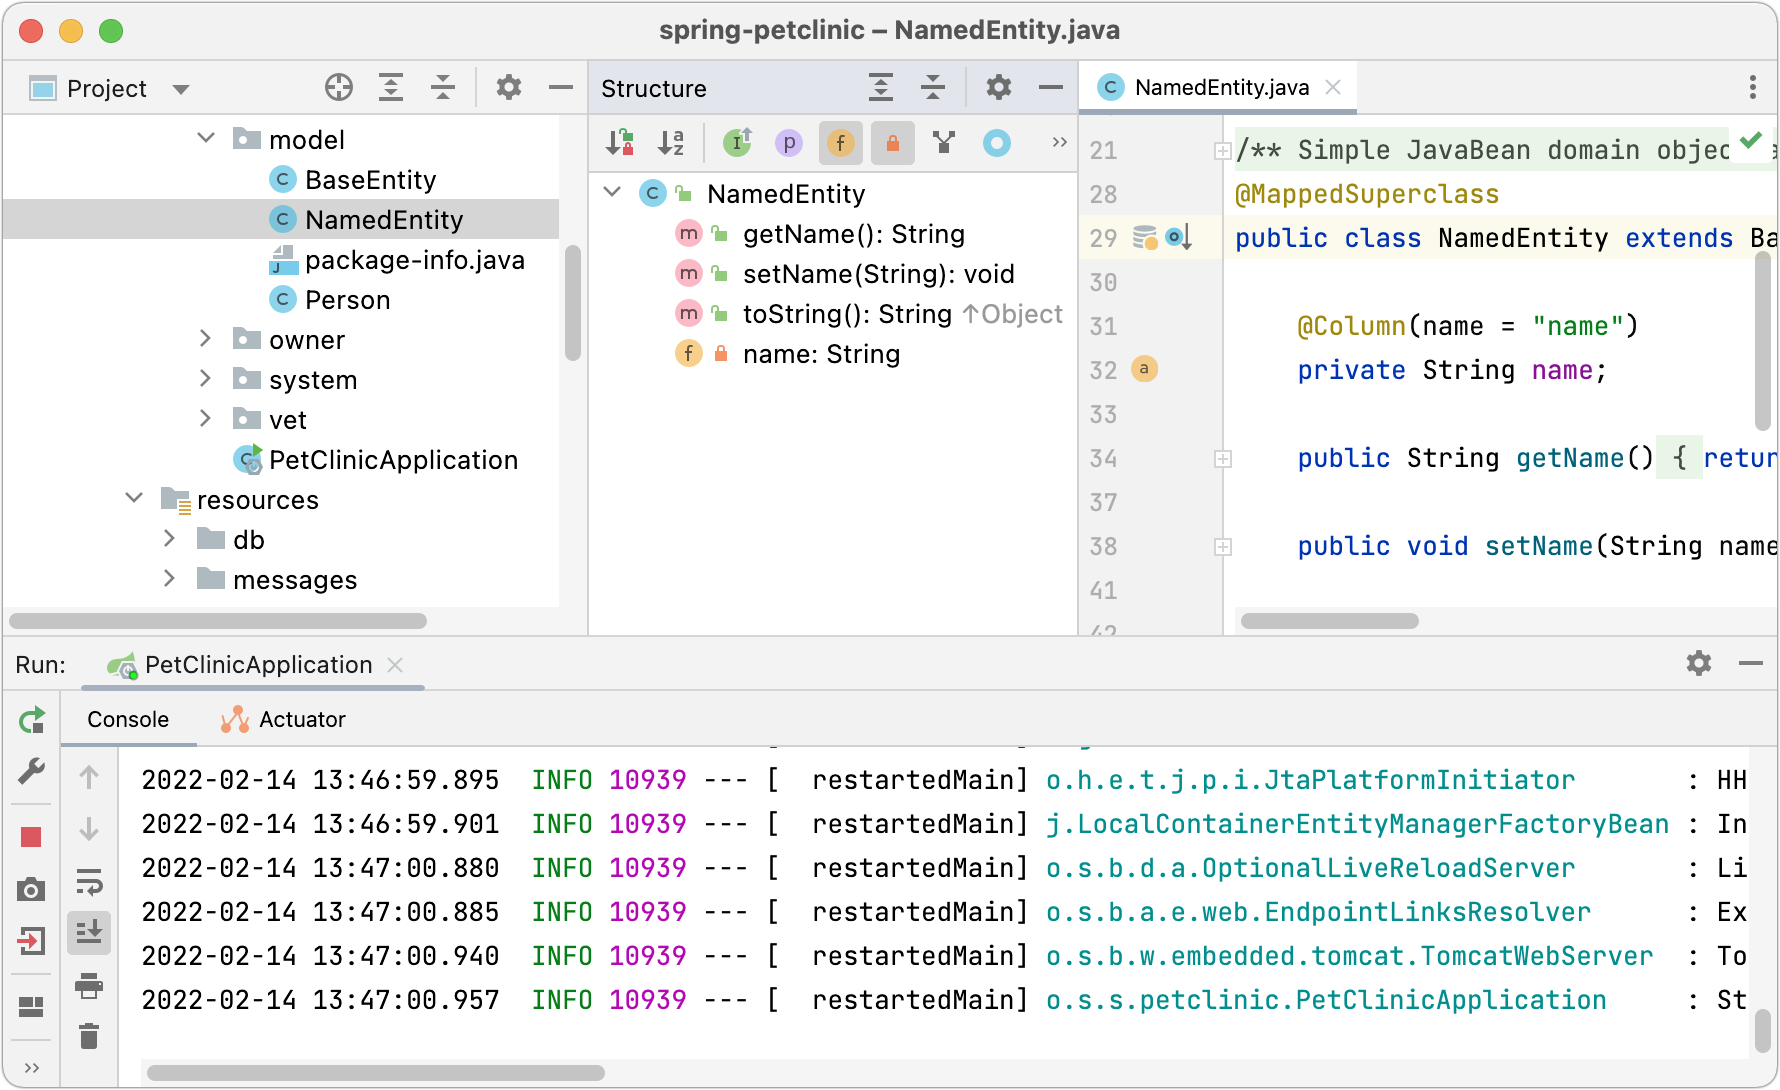Open the Structure panel settings gear
This screenshot has height=1090, width=1780.
coord(999,88)
